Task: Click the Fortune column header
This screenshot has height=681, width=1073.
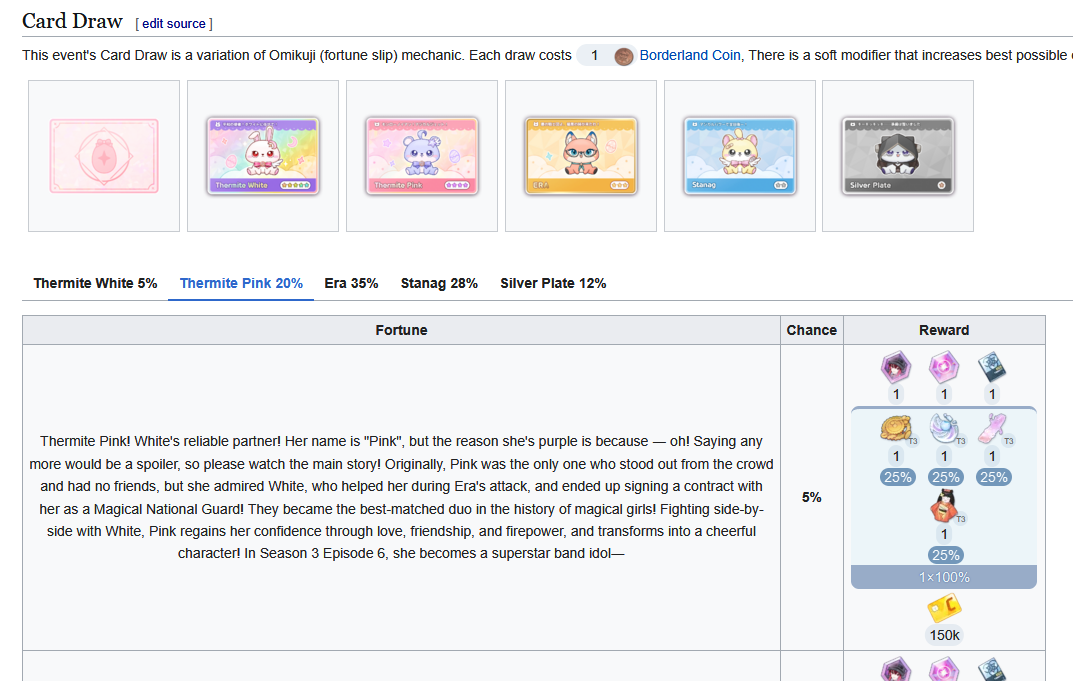Action: [401, 330]
